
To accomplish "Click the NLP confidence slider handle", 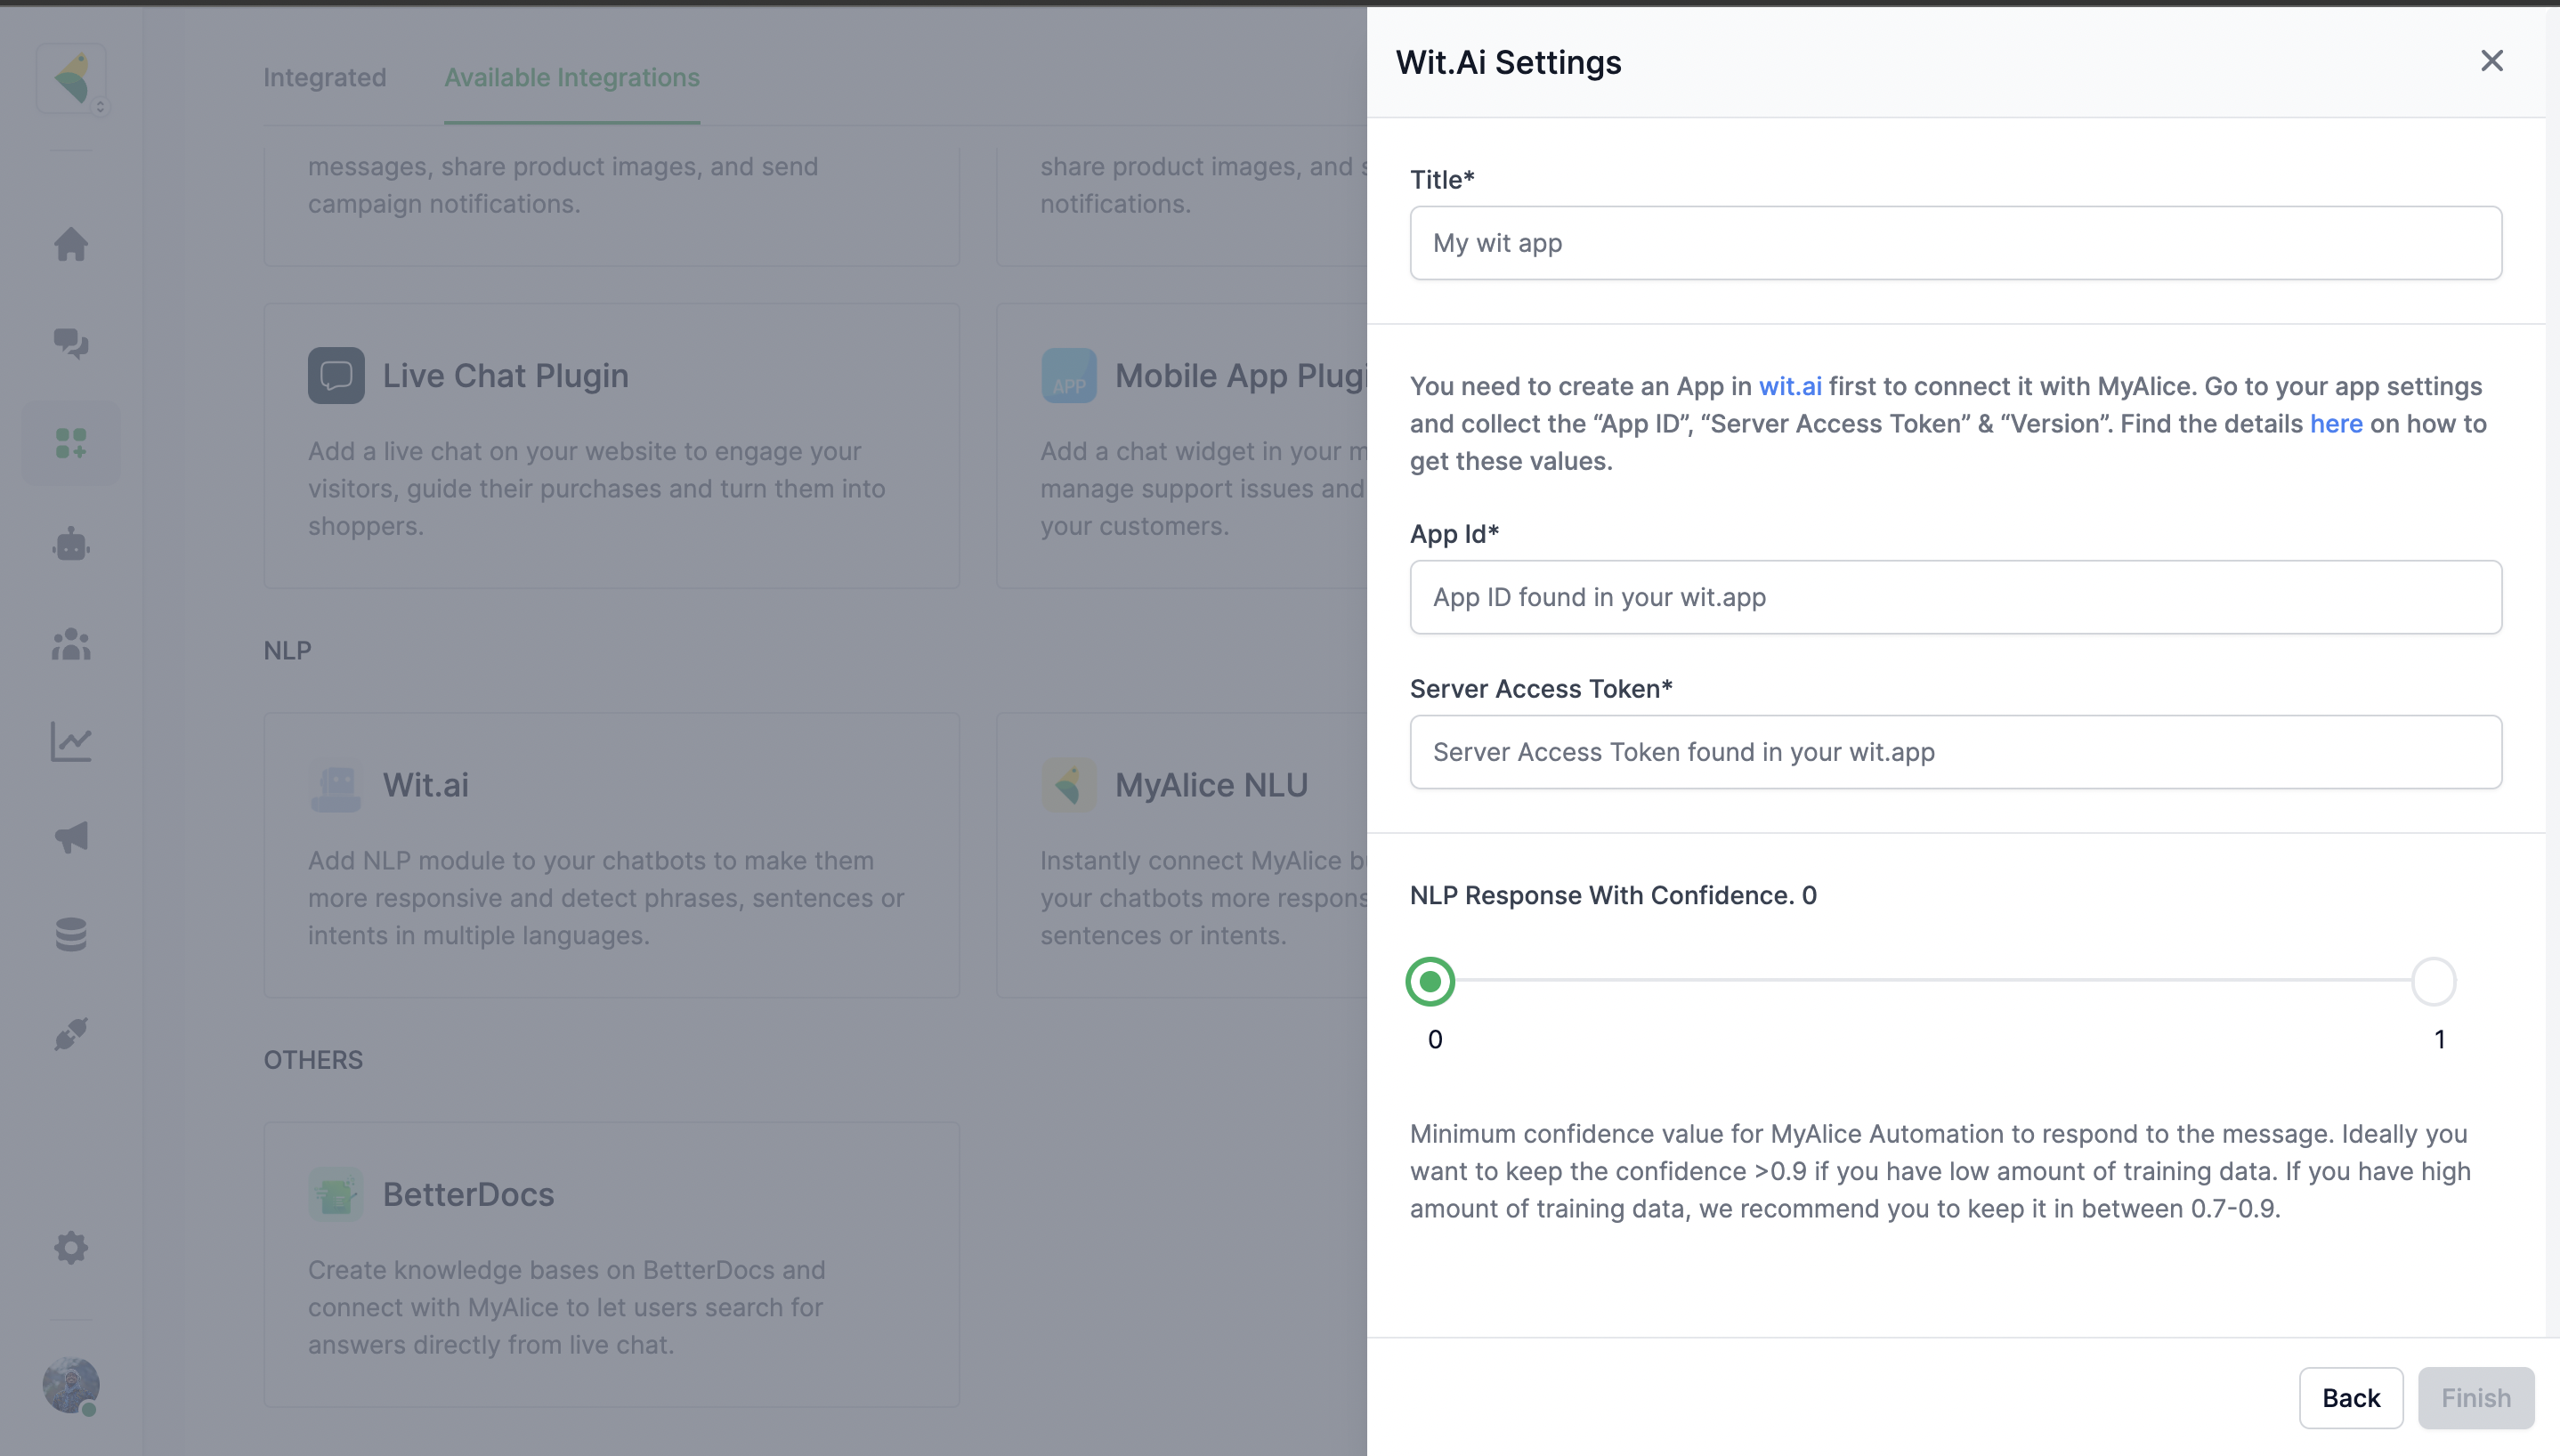I will (x=1430, y=981).
